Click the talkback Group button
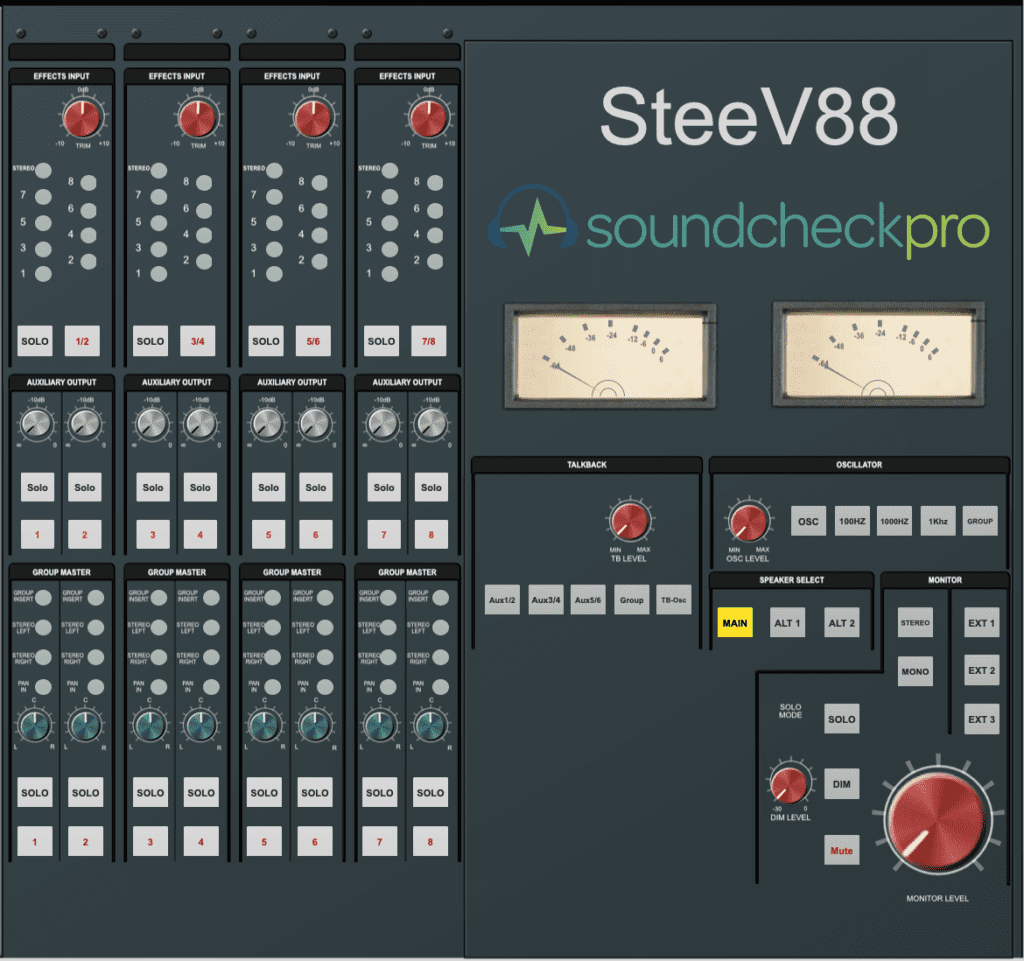This screenshot has height=961, width=1024. click(632, 599)
